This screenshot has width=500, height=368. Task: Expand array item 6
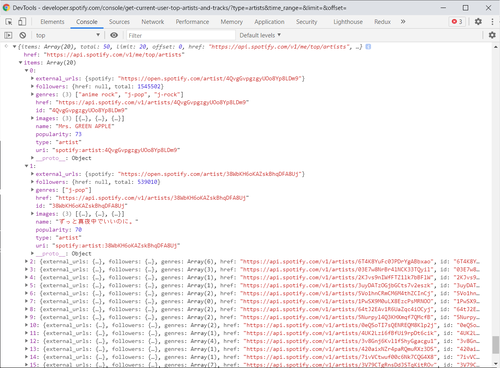coord(26,294)
